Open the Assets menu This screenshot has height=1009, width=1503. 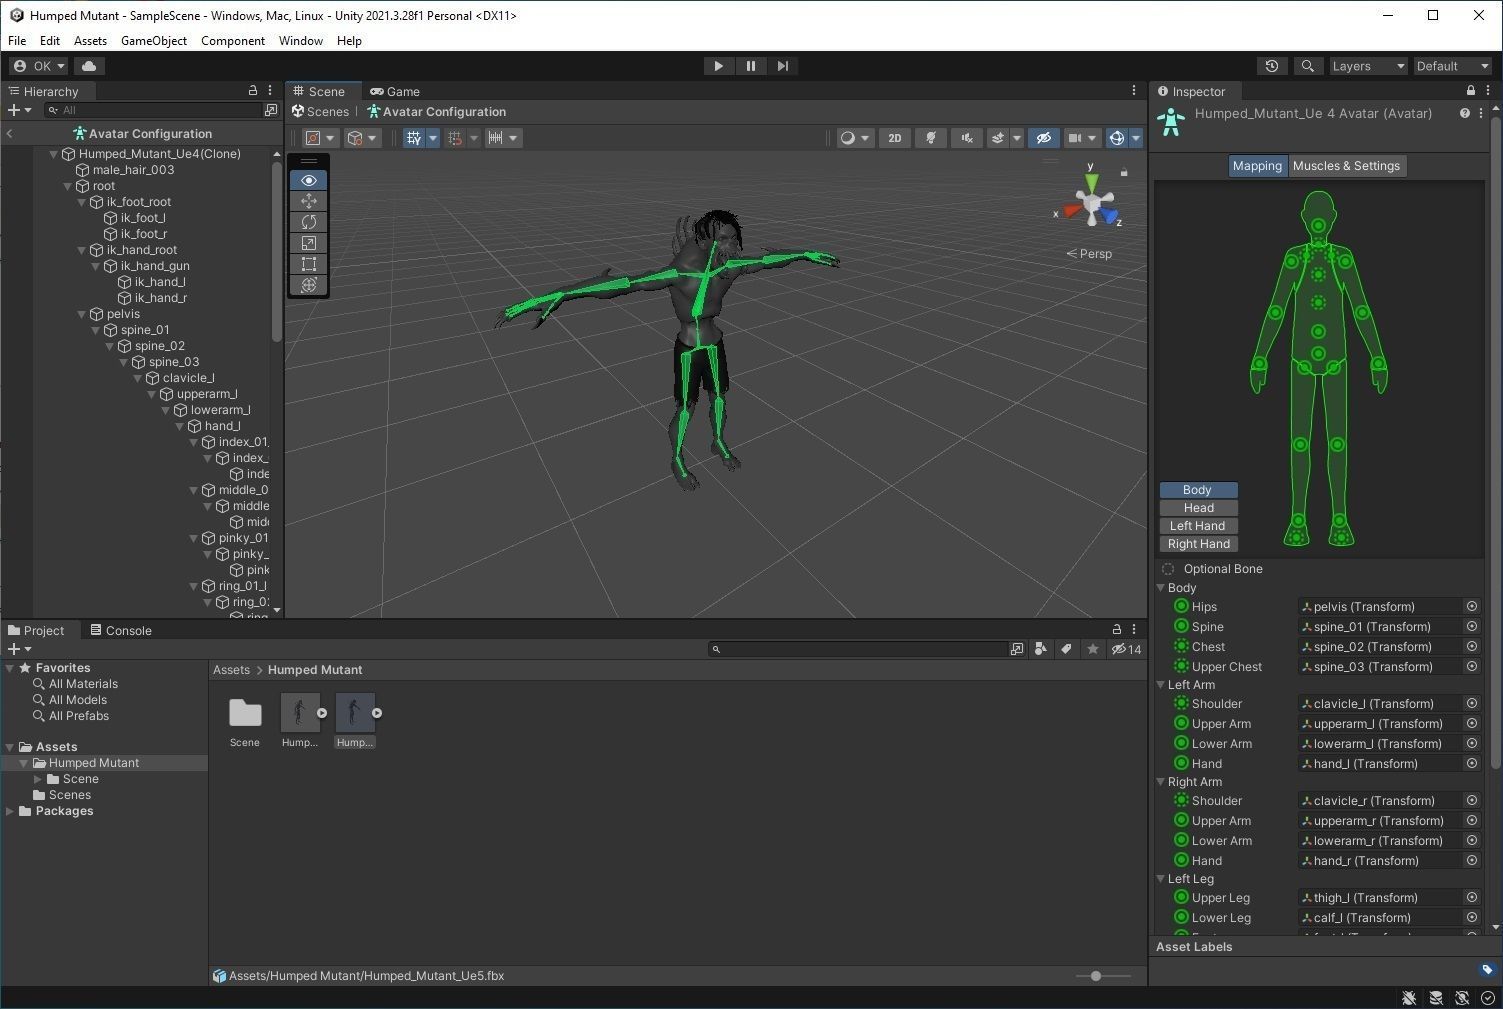(x=90, y=41)
